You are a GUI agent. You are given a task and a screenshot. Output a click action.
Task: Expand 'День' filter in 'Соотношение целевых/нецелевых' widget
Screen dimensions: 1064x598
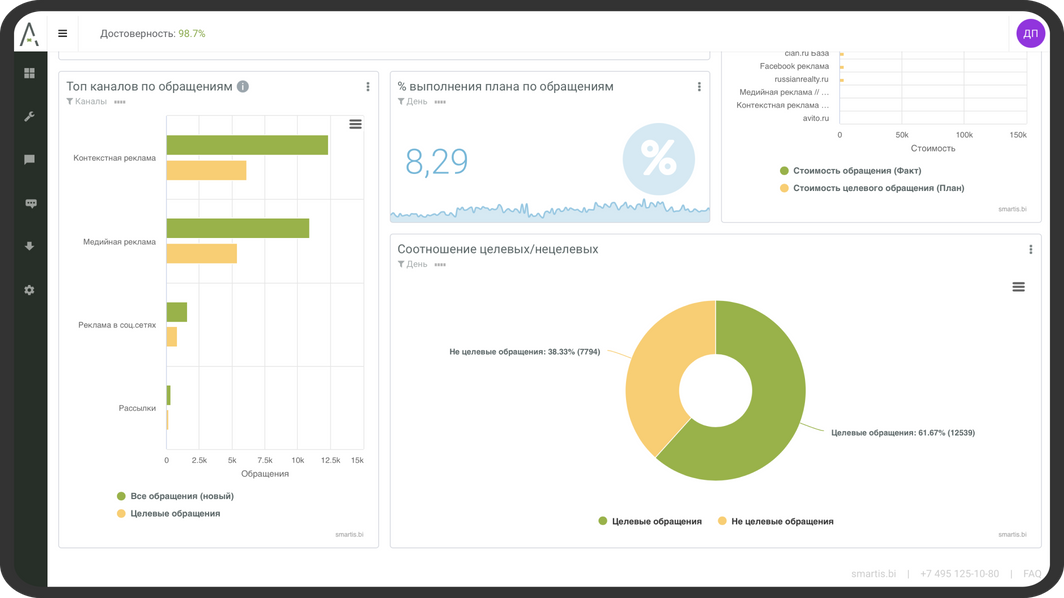coord(415,264)
